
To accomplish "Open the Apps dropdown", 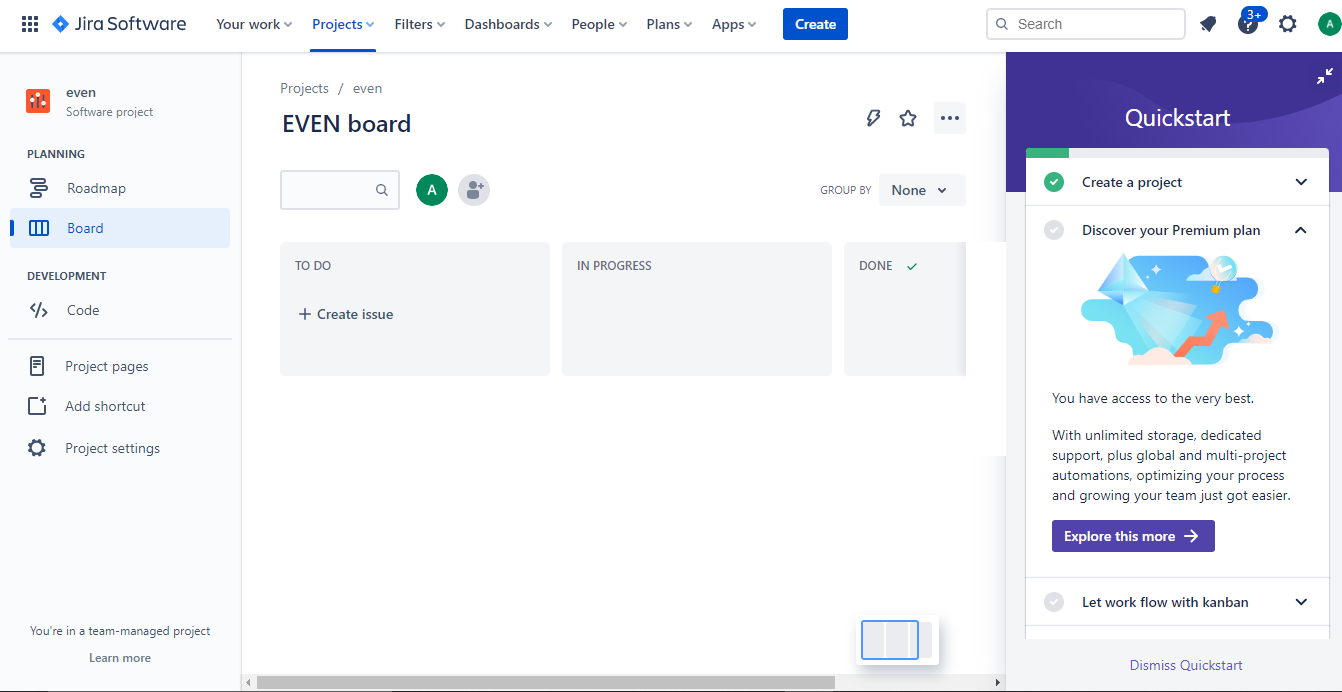I will point(734,24).
